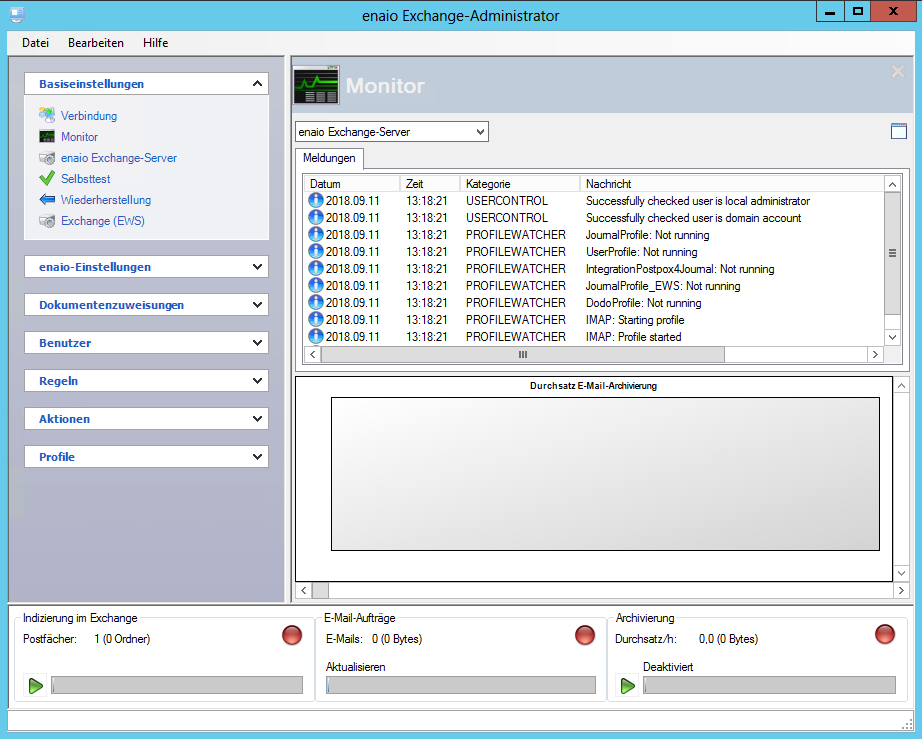Viewport: 922px width, 739px height.
Task: Expand the enaio-Einstellungen section
Action: click(x=257, y=267)
